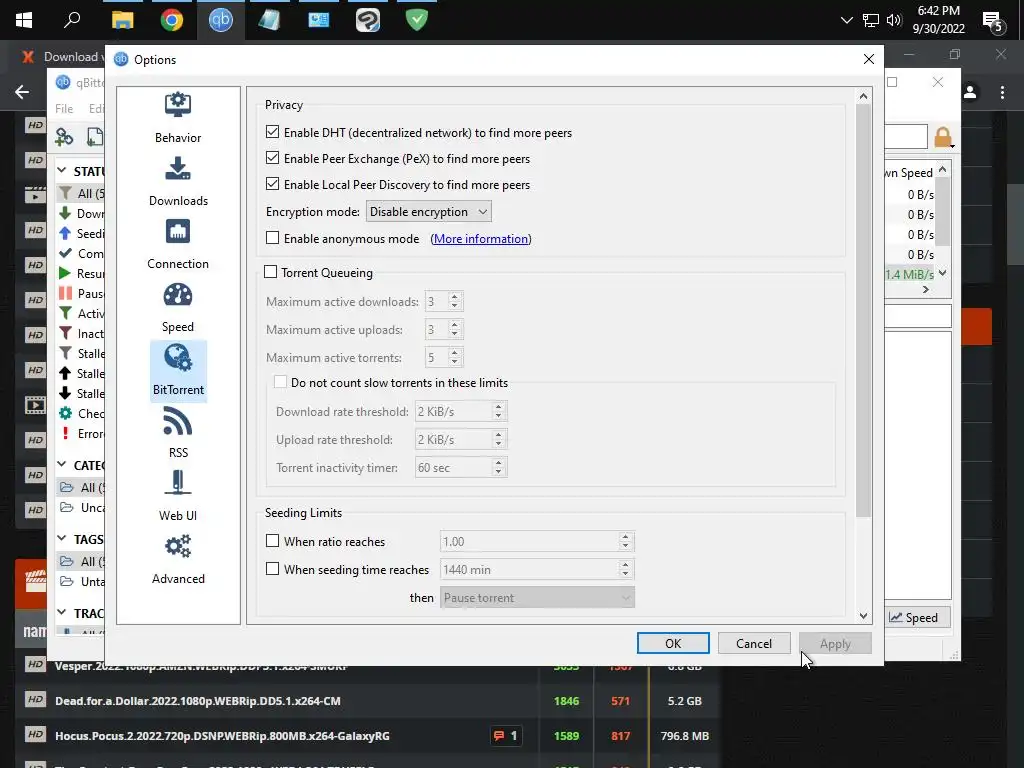
Task: Open Encryption mode dropdown
Action: 428,212
